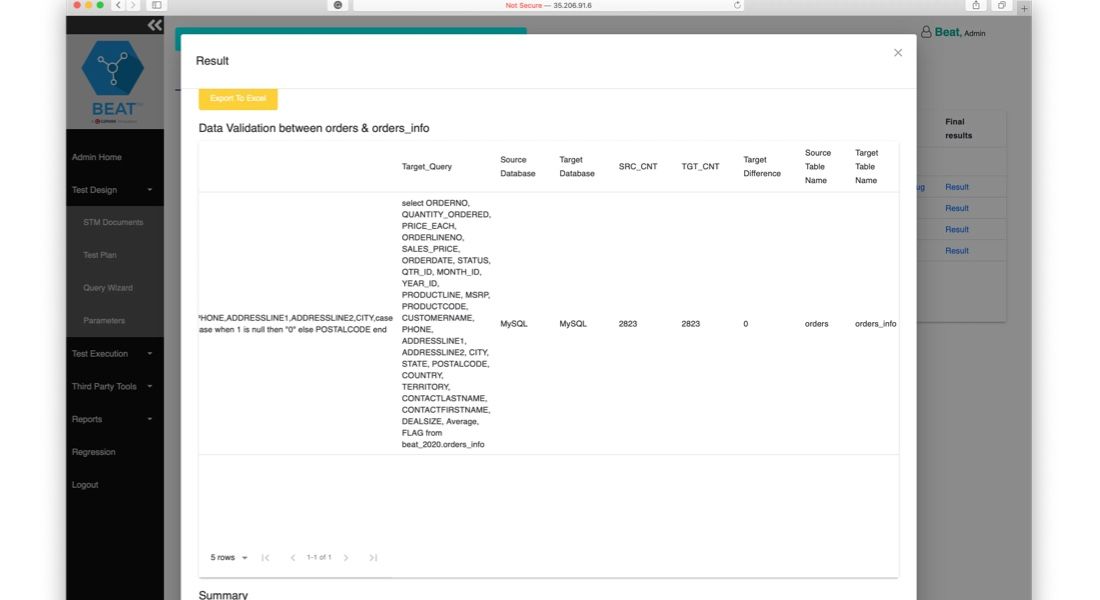Viewport: 1100px width, 600px height.
Task: Click the browser back arrow
Action: pyautogui.click(x=117, y=6)
